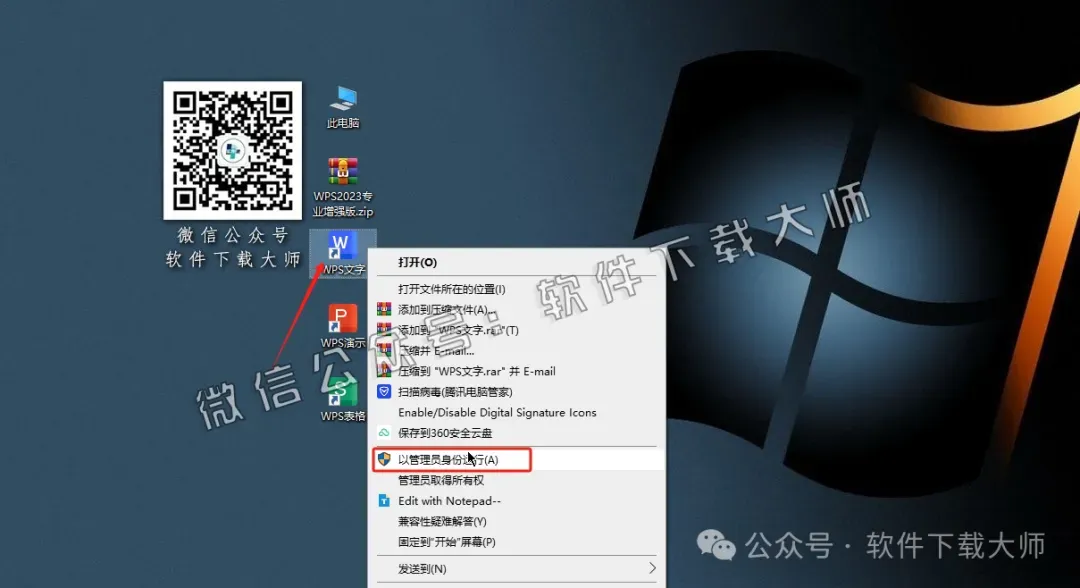Select the WPS演示 desktop shortcut
This screenshot has height=588, width=1080.
342,326
